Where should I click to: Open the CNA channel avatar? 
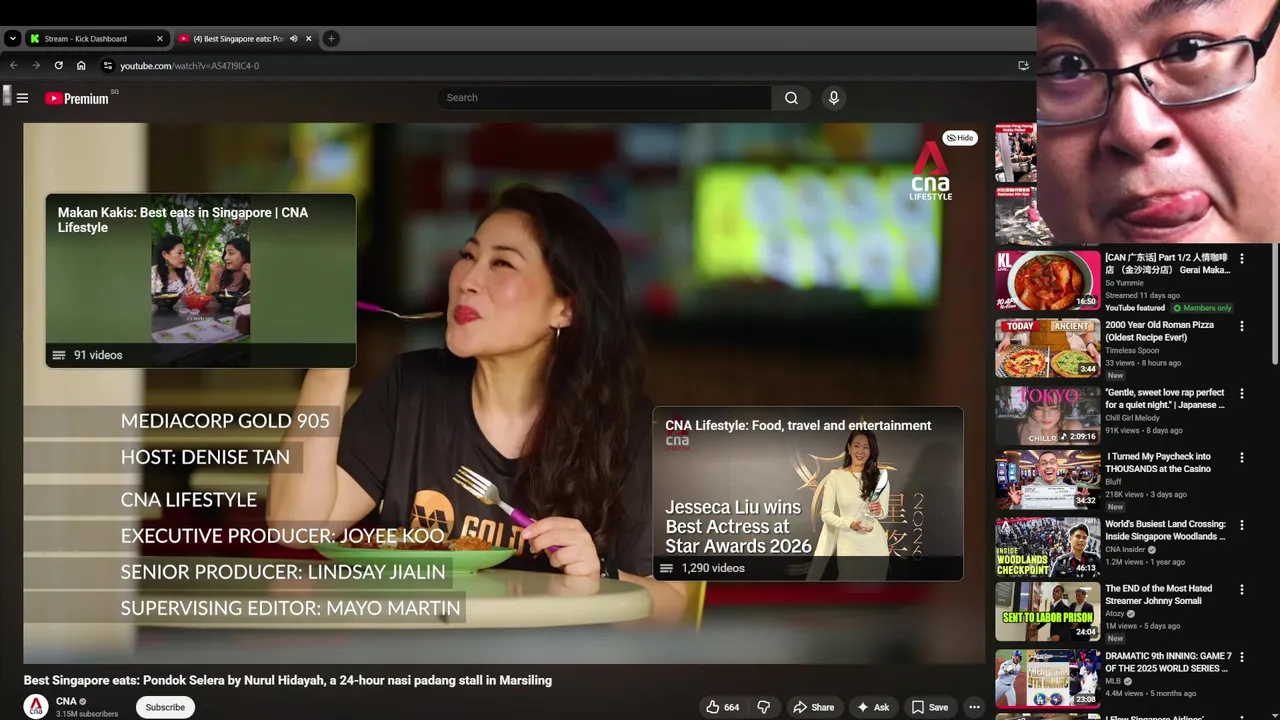[x=36, y=706]
